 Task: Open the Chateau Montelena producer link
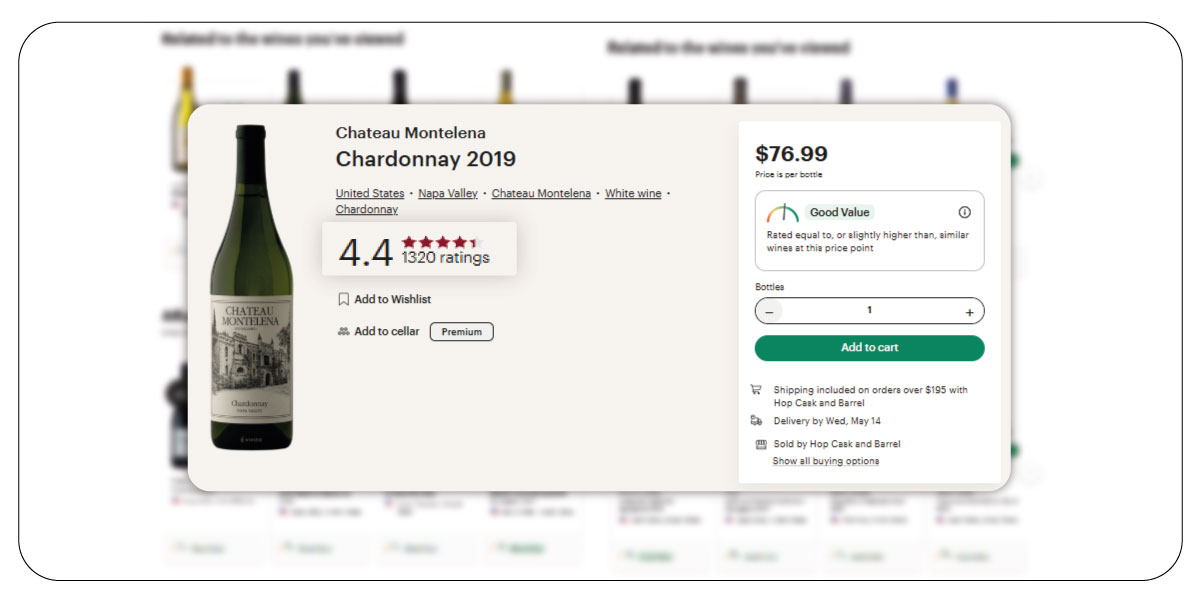coord(541,193)
